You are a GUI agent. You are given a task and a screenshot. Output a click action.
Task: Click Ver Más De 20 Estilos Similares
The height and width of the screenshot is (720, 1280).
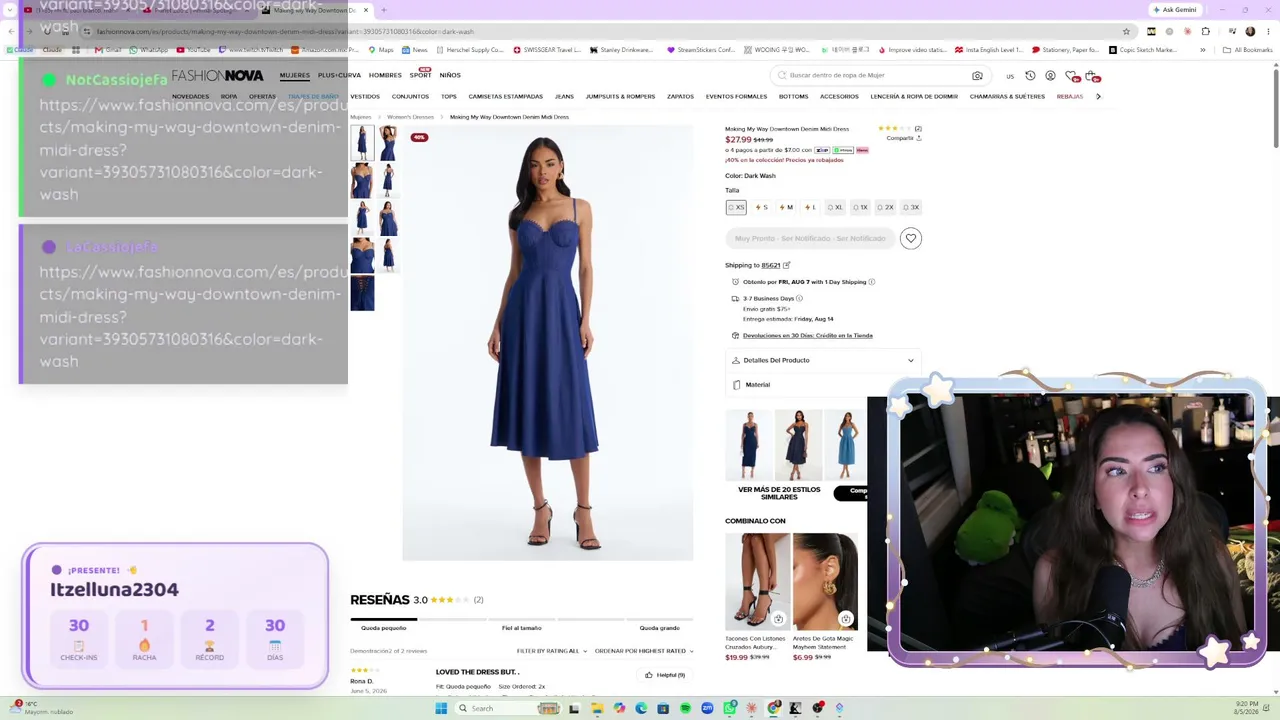[779, 493]
